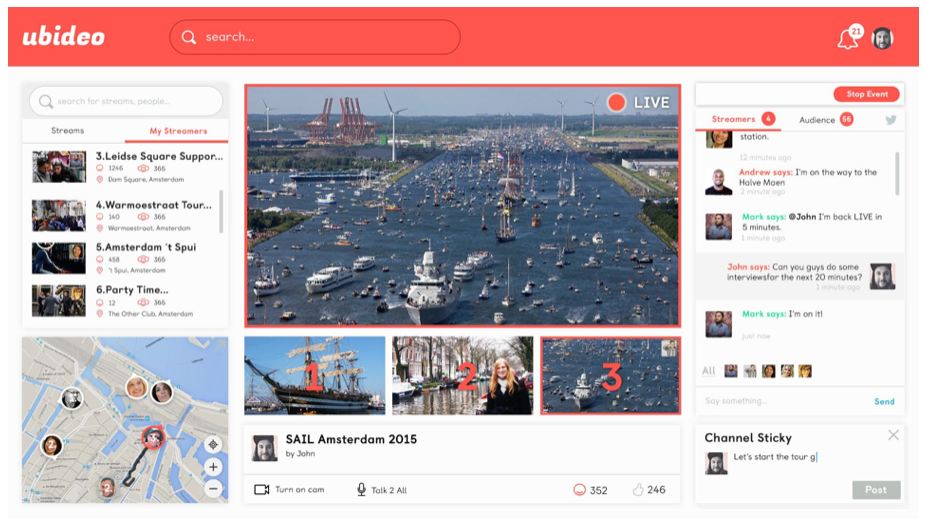Click the Stop Event button
The height and width of the screenshot is (522, 932).
(x=866, y=94)
